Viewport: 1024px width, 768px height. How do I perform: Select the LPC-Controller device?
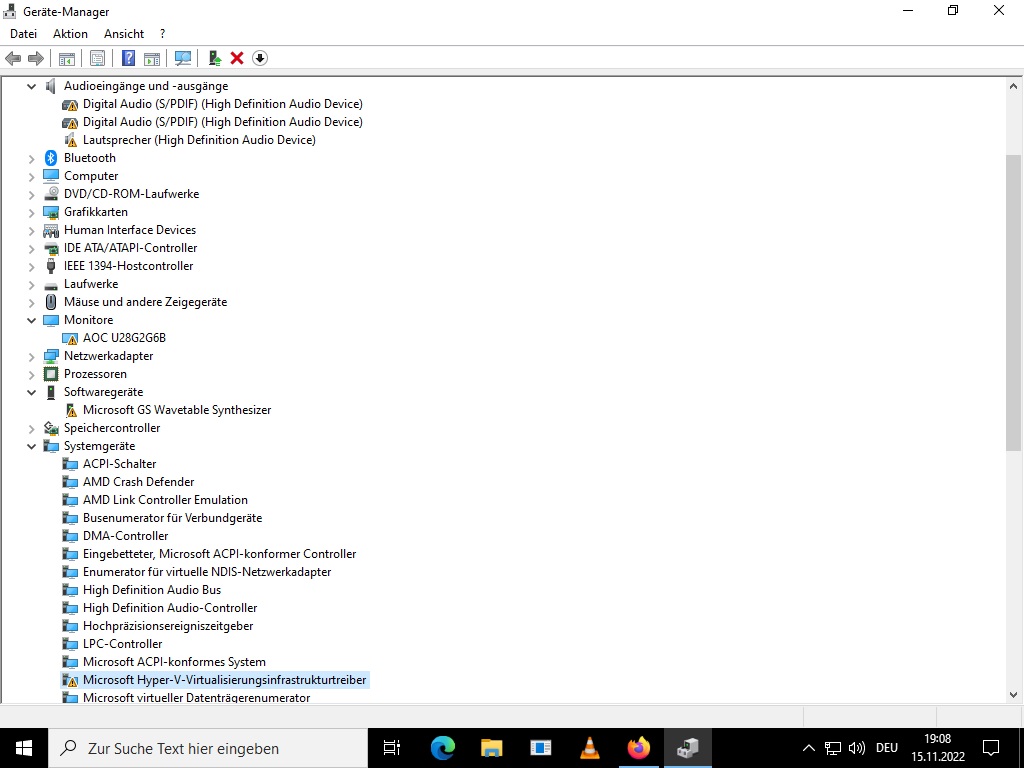[122, 644]
